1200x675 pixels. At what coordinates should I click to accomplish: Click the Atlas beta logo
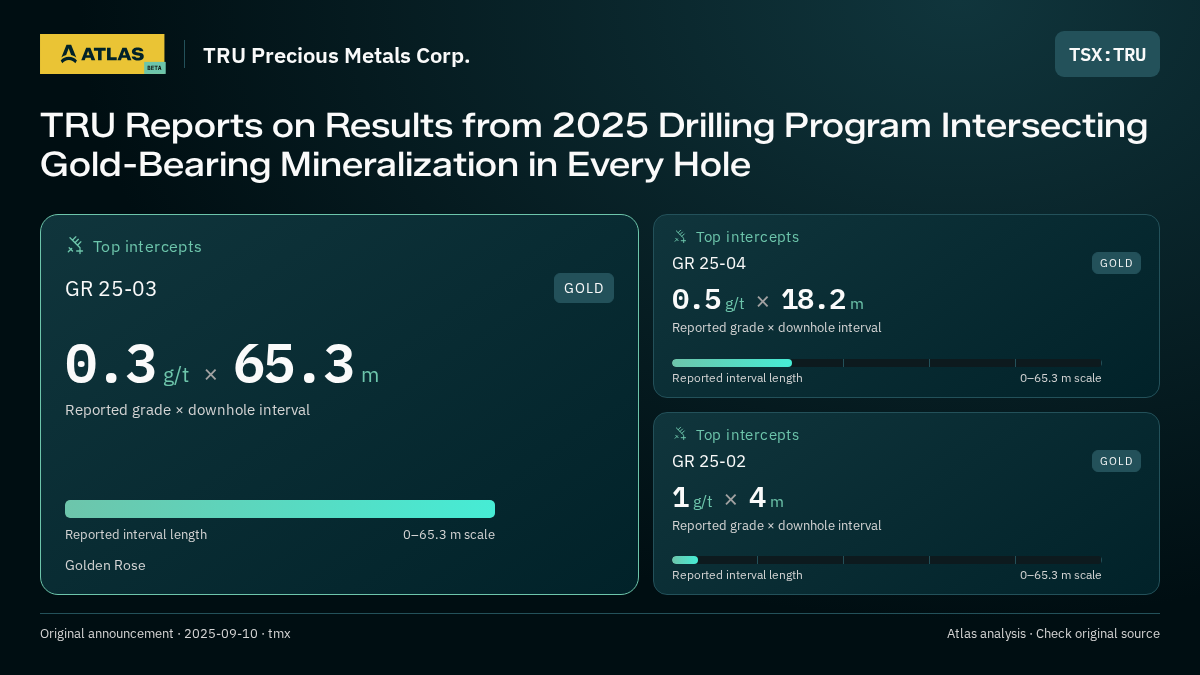coord(102,54)
